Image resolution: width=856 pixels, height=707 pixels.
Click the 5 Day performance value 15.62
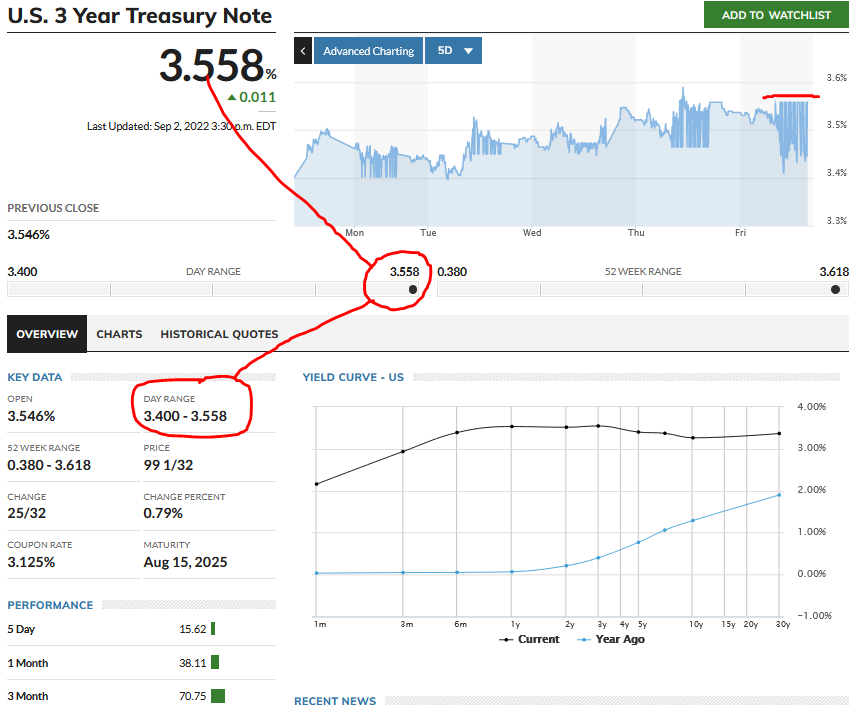[193, 629]
